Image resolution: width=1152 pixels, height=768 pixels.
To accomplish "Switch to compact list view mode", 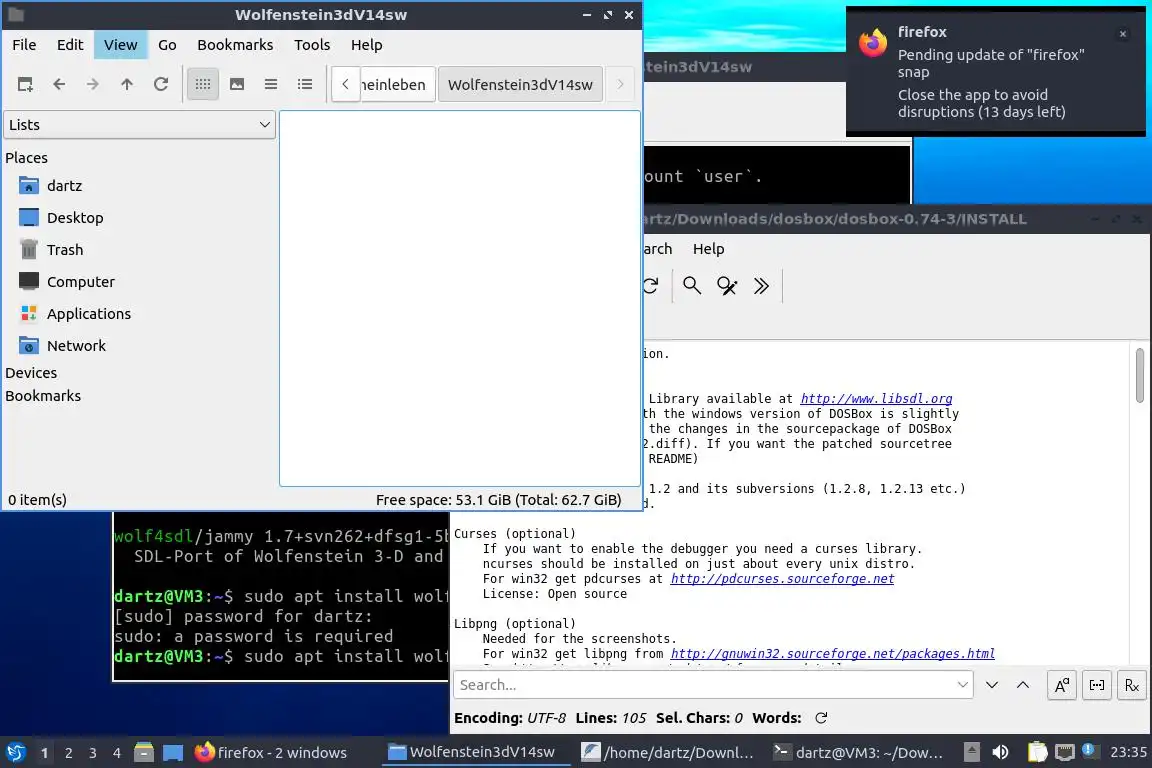I will [x=271, y=85].
